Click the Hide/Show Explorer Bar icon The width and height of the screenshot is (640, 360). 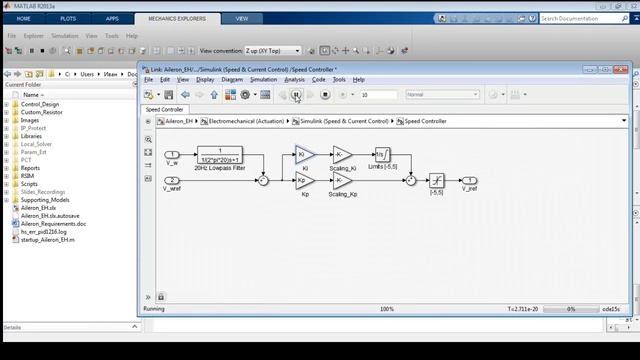coord(148,122)
